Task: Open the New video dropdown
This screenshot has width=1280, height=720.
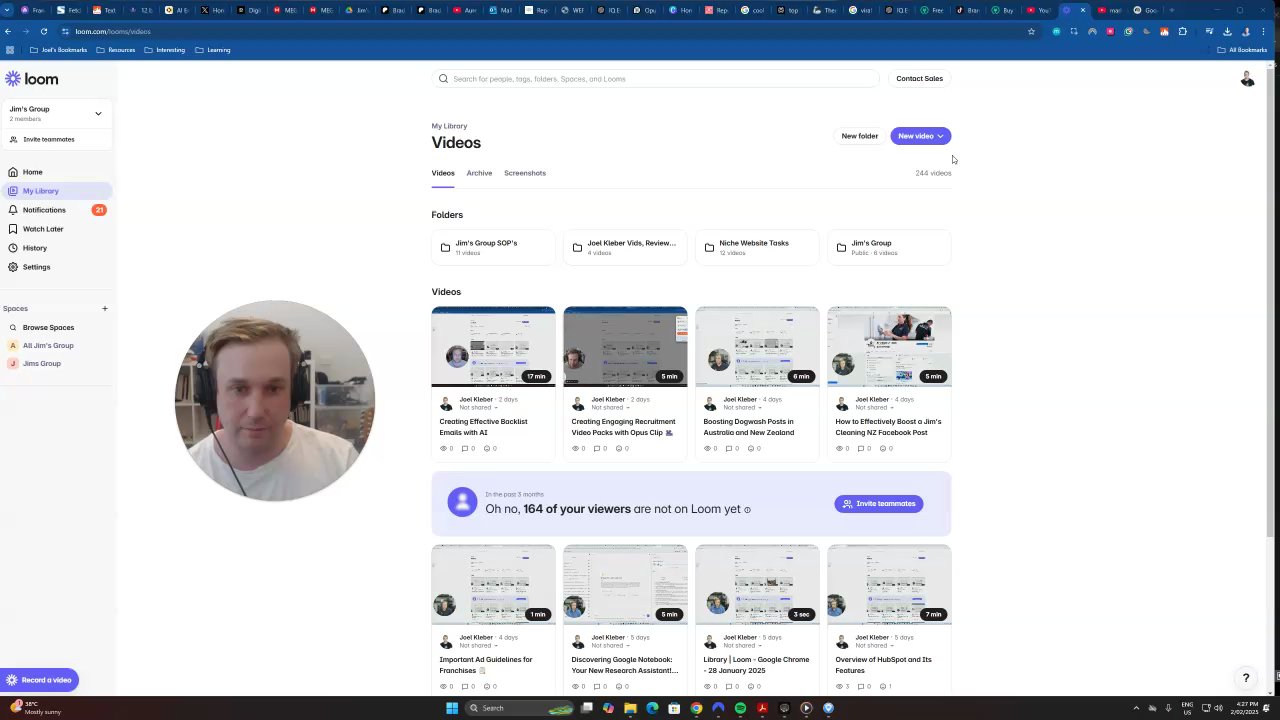Action: pyautogui.click(x=920, y=136)
